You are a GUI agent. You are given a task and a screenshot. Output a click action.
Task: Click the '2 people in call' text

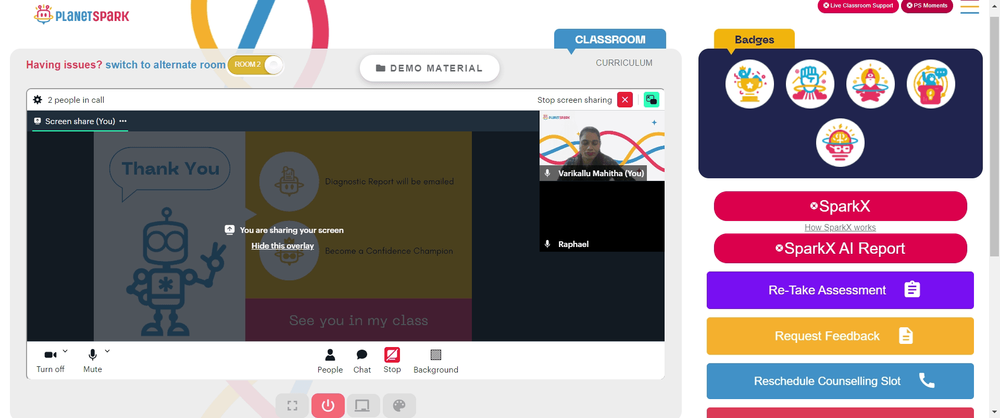[76, 100]
